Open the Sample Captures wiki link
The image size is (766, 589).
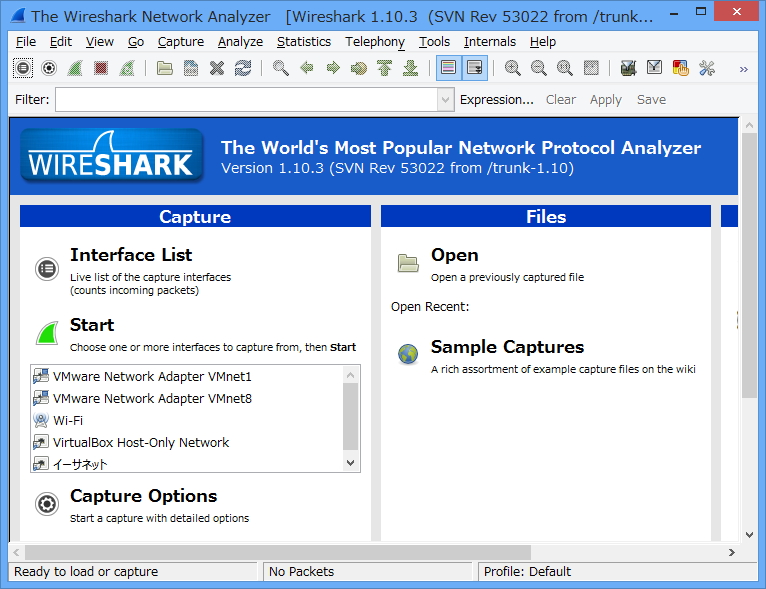(507, 347)
